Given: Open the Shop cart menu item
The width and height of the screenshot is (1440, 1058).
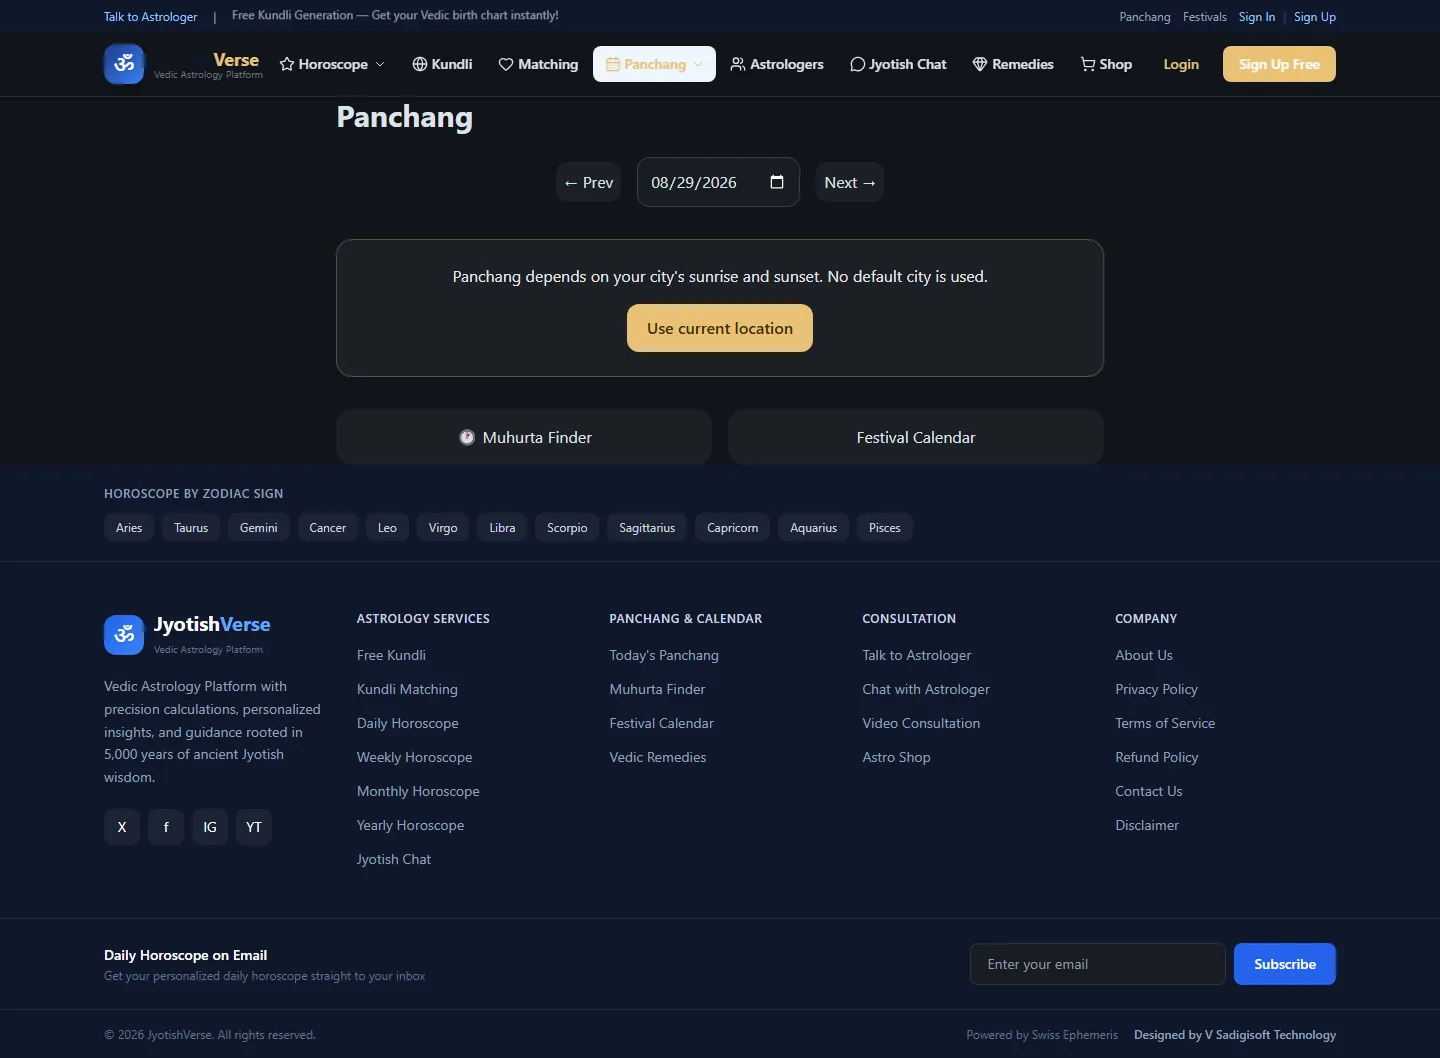Looking at the screenshot, I should point(1106,64).
